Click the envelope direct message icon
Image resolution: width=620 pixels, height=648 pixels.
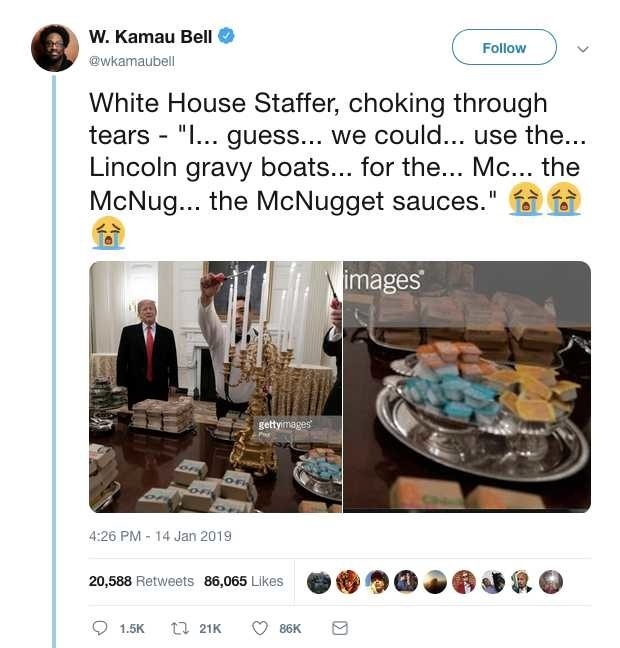(339, 628)
